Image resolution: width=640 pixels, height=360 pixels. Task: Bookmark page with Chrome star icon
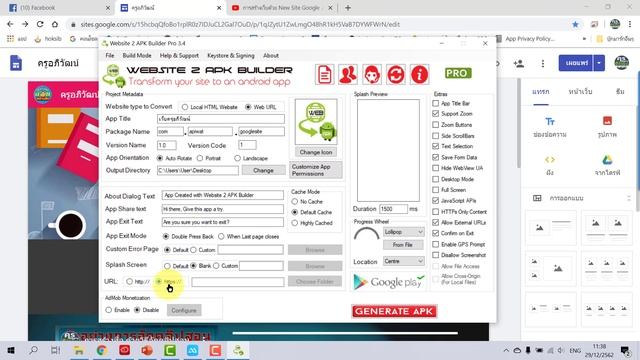point(575,24)
